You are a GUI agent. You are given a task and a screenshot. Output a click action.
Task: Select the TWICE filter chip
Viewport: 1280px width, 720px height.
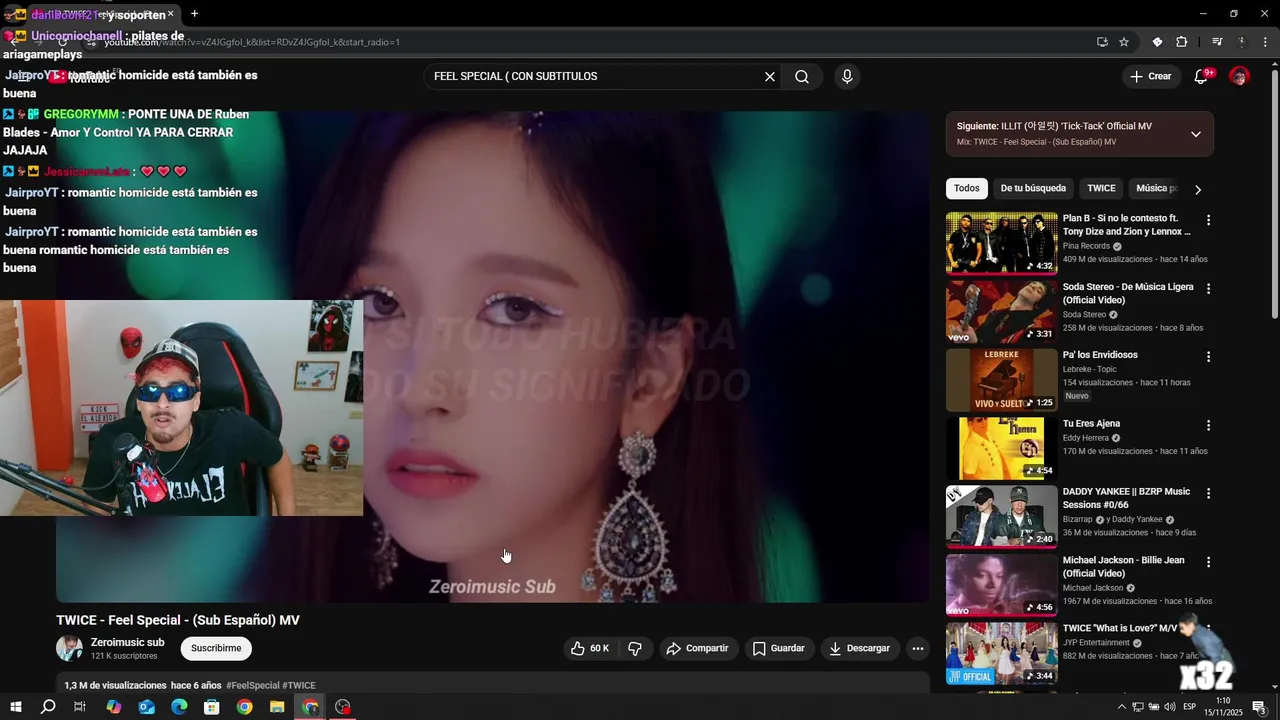1101,188
